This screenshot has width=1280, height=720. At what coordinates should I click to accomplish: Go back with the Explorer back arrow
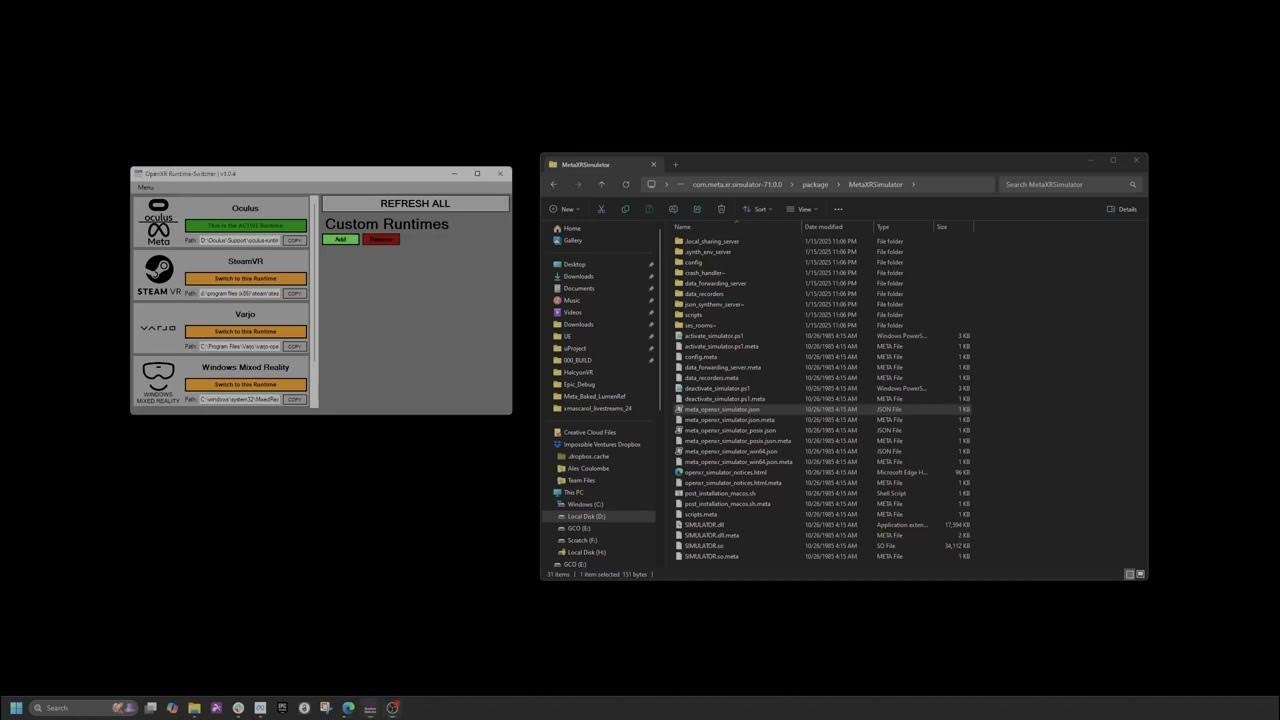click(554, 184)
